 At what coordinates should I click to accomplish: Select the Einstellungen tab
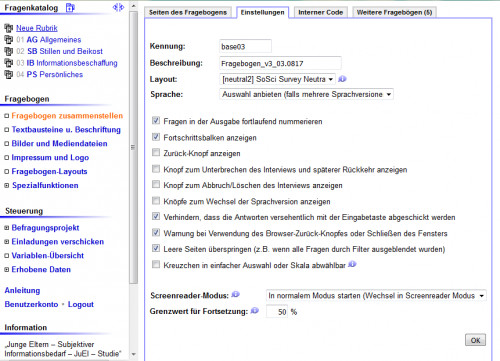[262, 12]
